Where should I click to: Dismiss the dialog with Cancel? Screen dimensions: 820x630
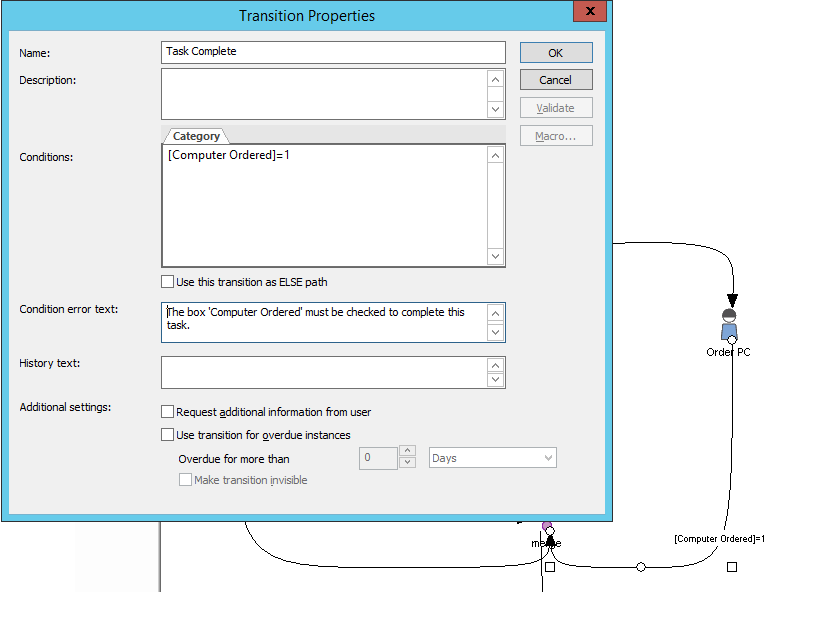click(555, 80)
